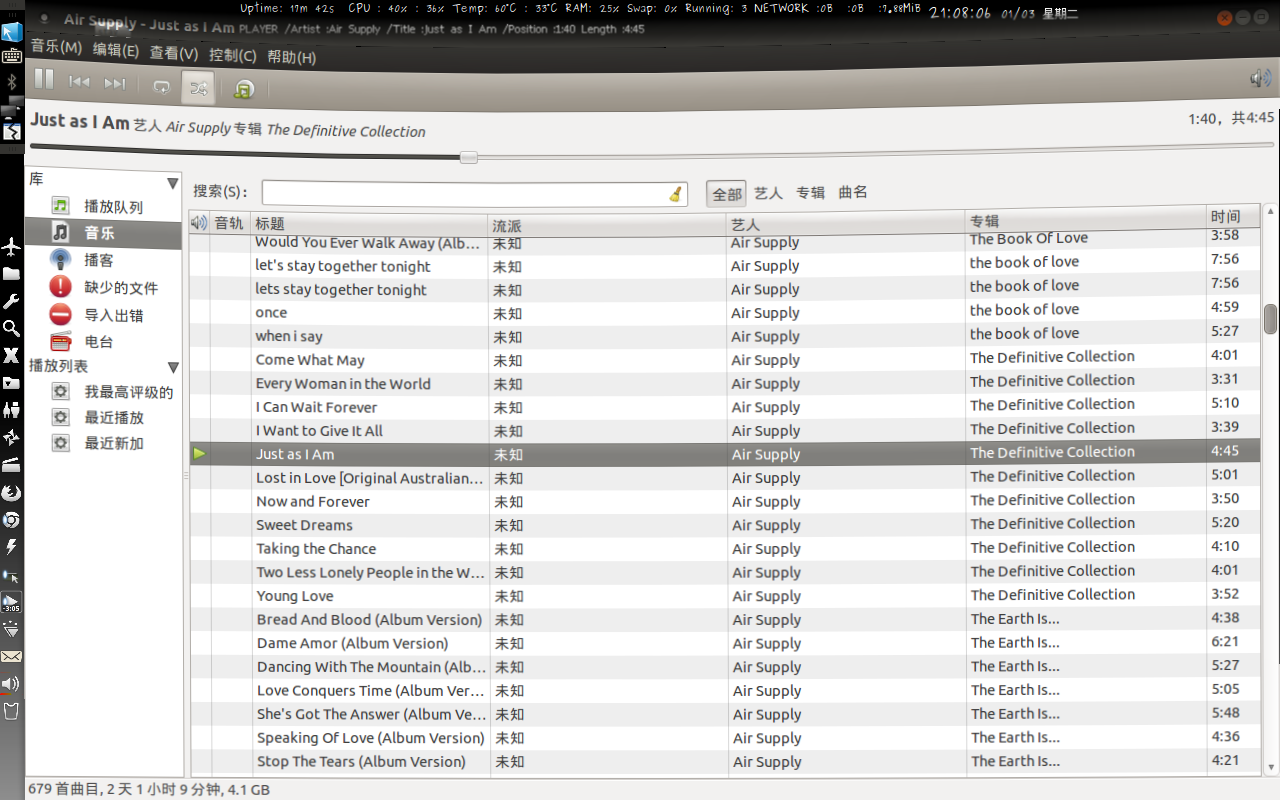The height and width of the screenshot is (800, 1280).
Task: Click the song position slider handle
Action: (468, 157)
